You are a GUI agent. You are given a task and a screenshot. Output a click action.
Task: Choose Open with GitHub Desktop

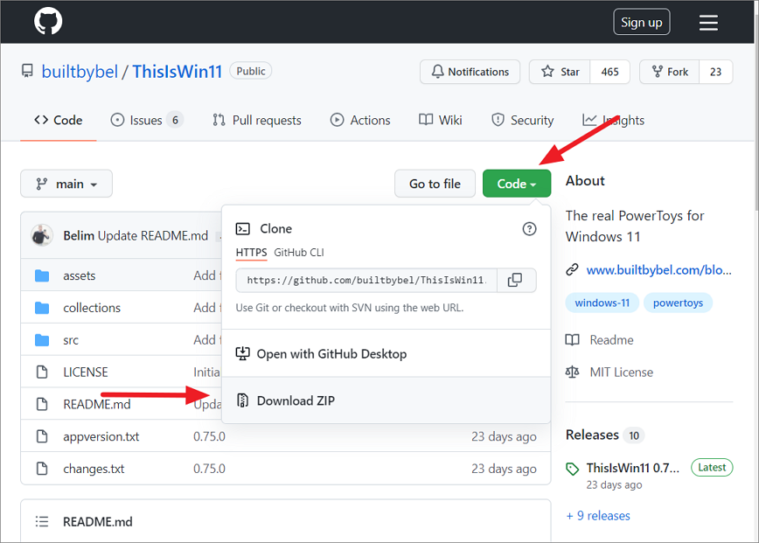coord(386,354)
